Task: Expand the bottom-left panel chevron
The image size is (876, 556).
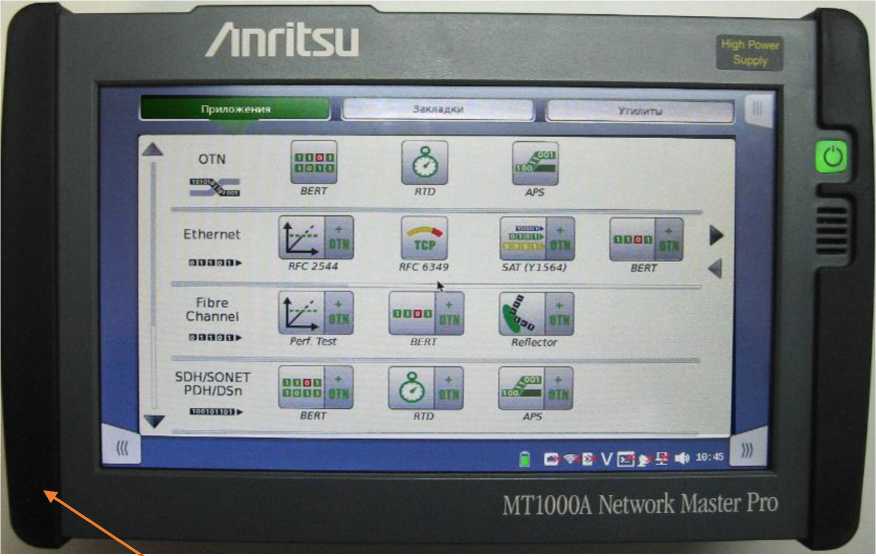Action: click(x=121, y=449)
